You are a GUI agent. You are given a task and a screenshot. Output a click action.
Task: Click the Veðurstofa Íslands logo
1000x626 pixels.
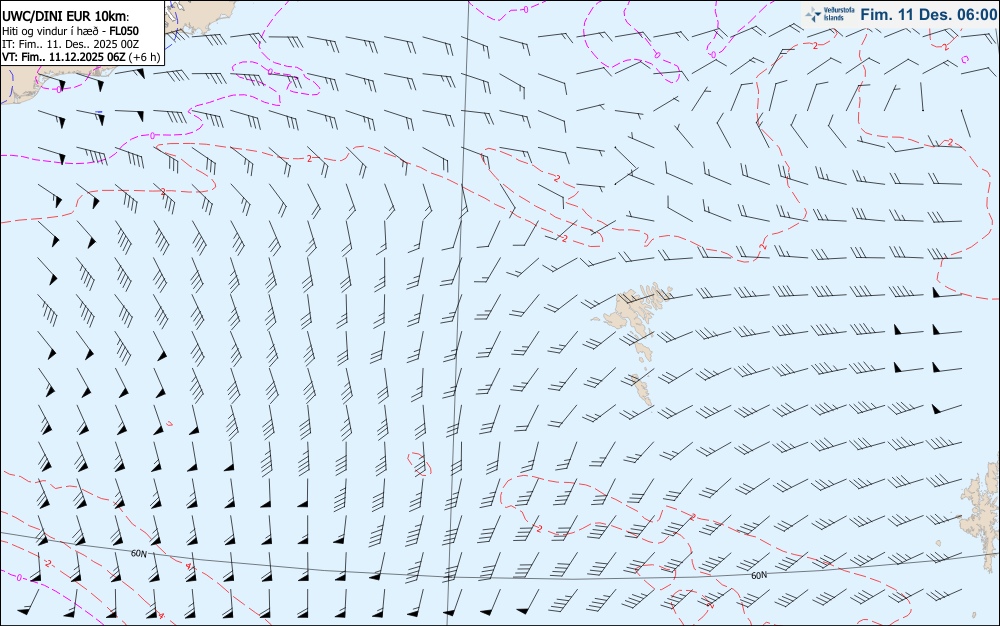pos(830,14)
